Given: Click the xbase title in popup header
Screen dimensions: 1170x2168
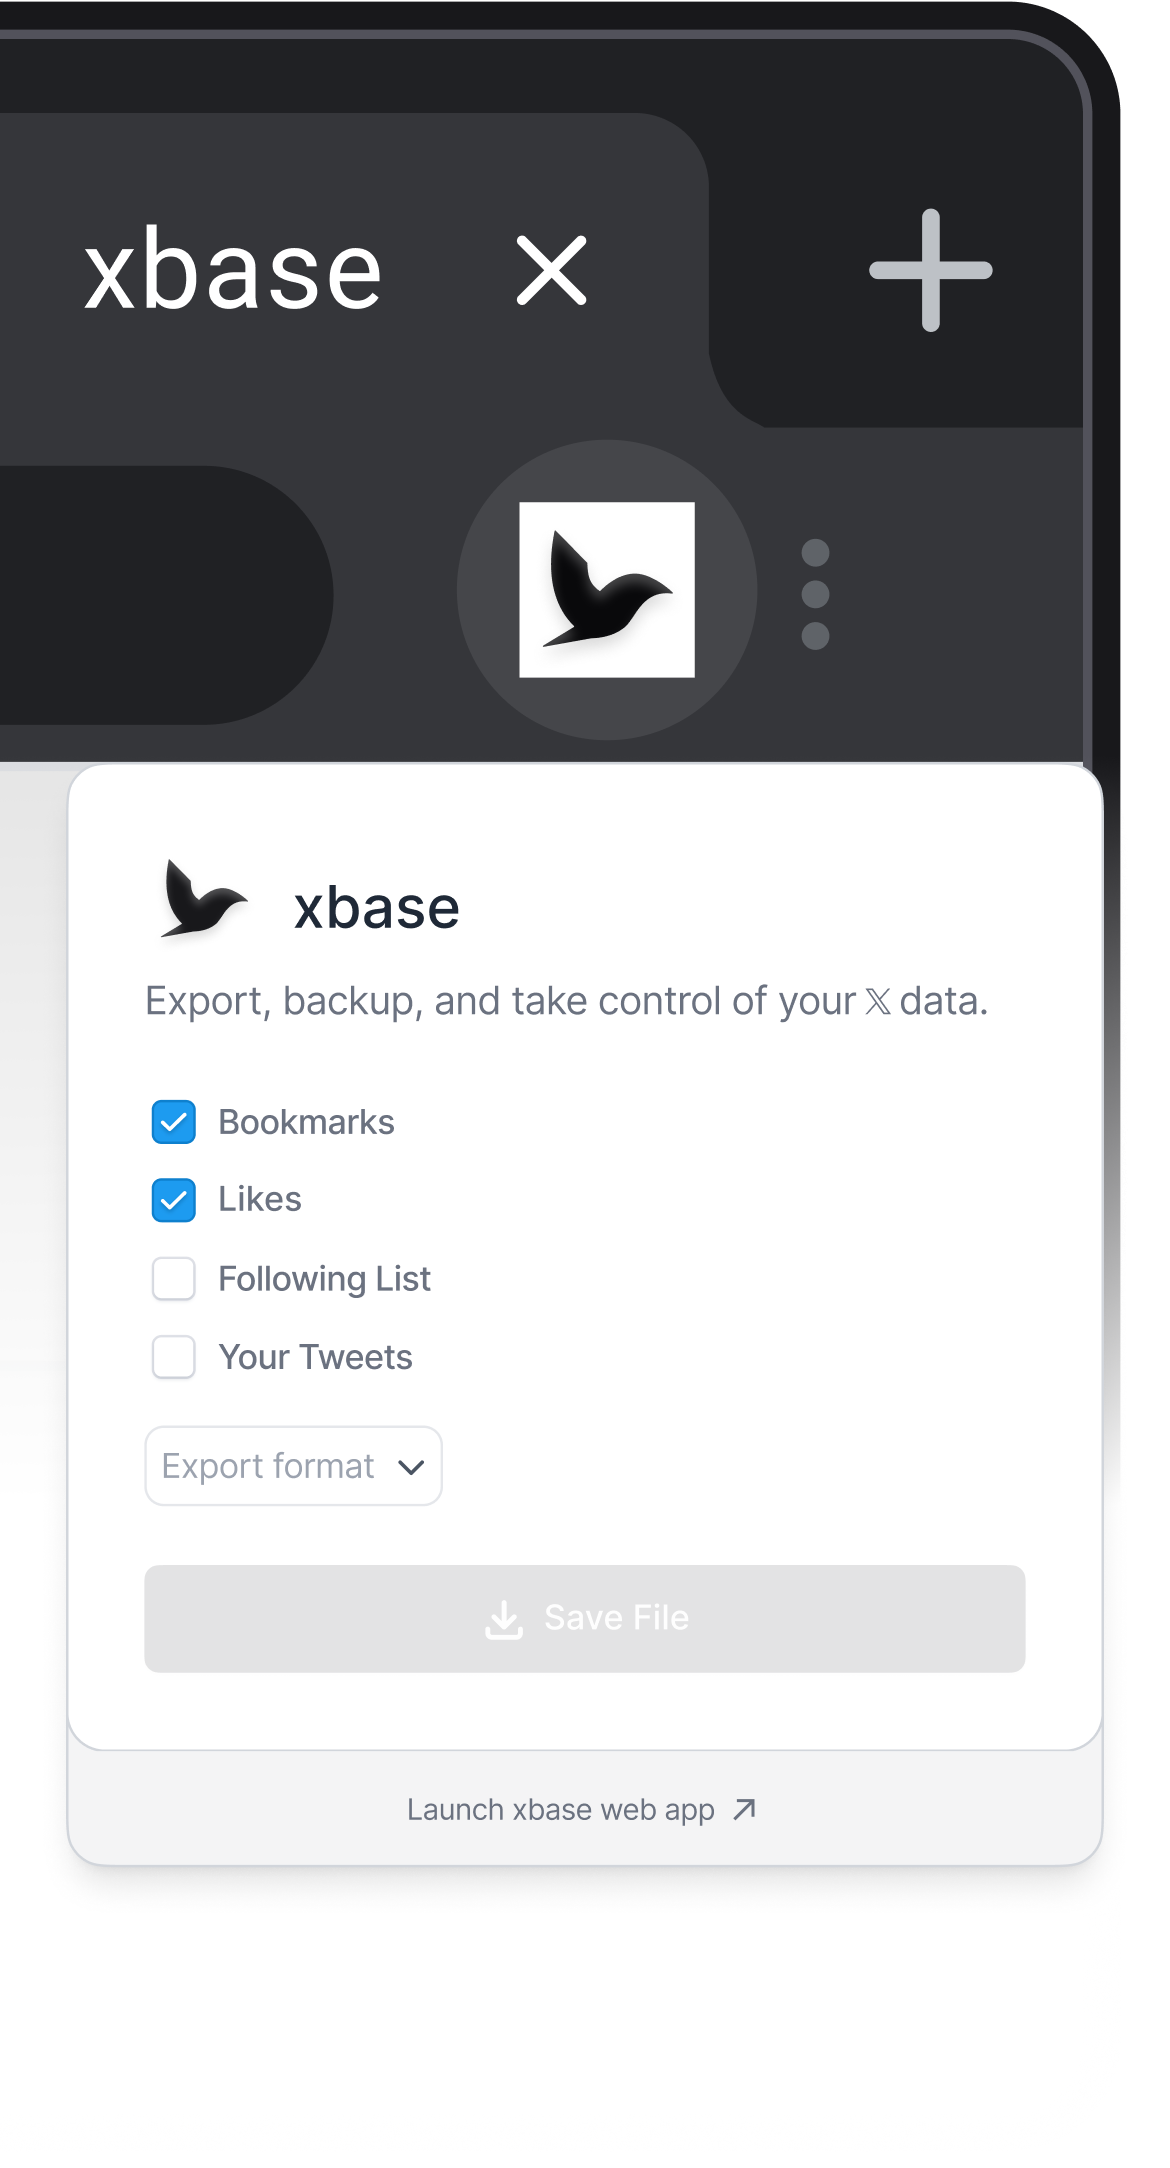Looking at the screenshot, I should pos(376,908).
